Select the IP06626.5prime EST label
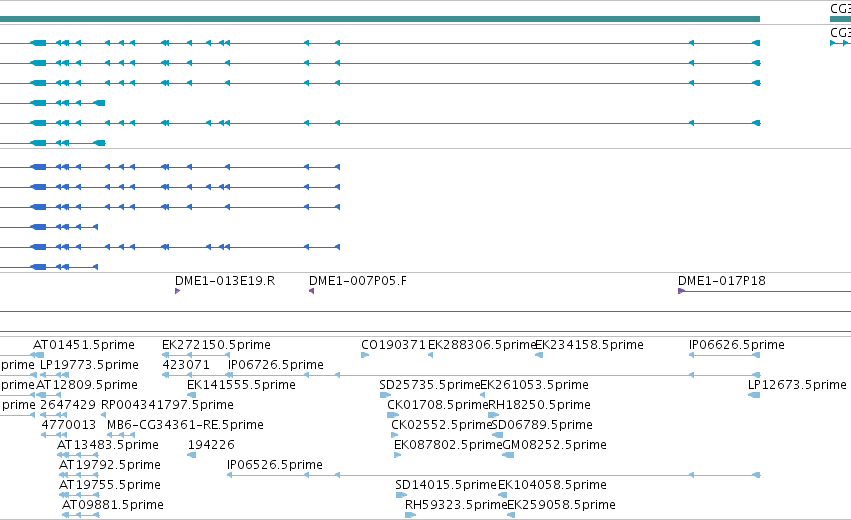 tap(736, 345)
